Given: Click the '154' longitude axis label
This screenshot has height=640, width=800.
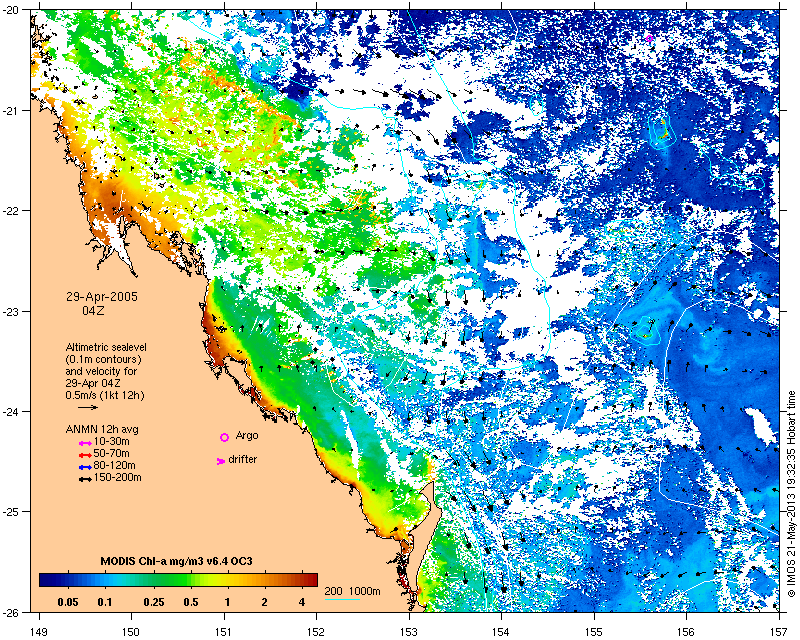Looking at the screenshot, I should [502, 632].
